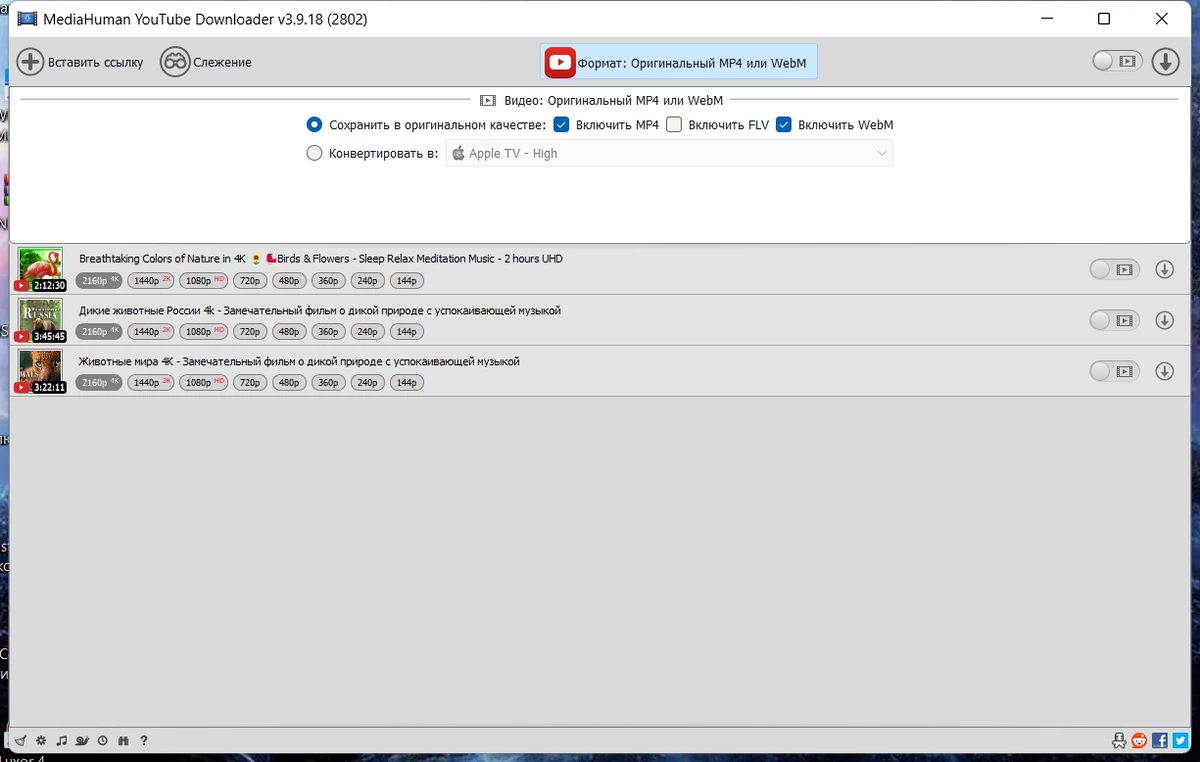Click the clock icon in status bar
The height and width of the screenshot is (762, 1200).
pyautogui.click(x=103, y=741)
